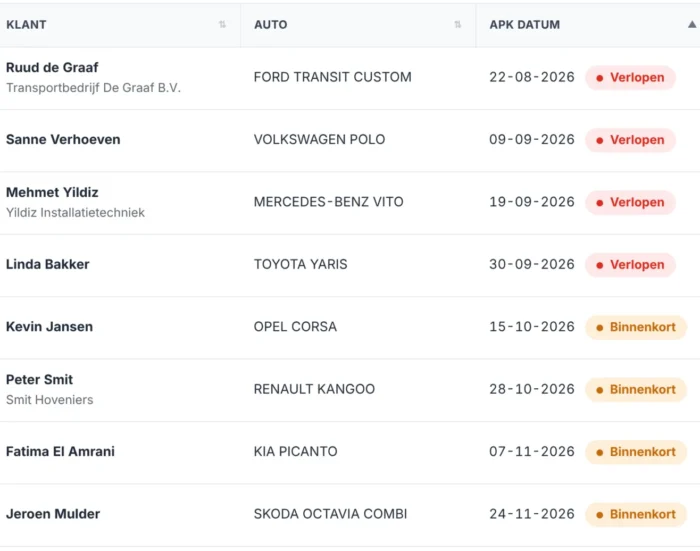Click Verlopen status for Linda Bakker

(630, 264)
